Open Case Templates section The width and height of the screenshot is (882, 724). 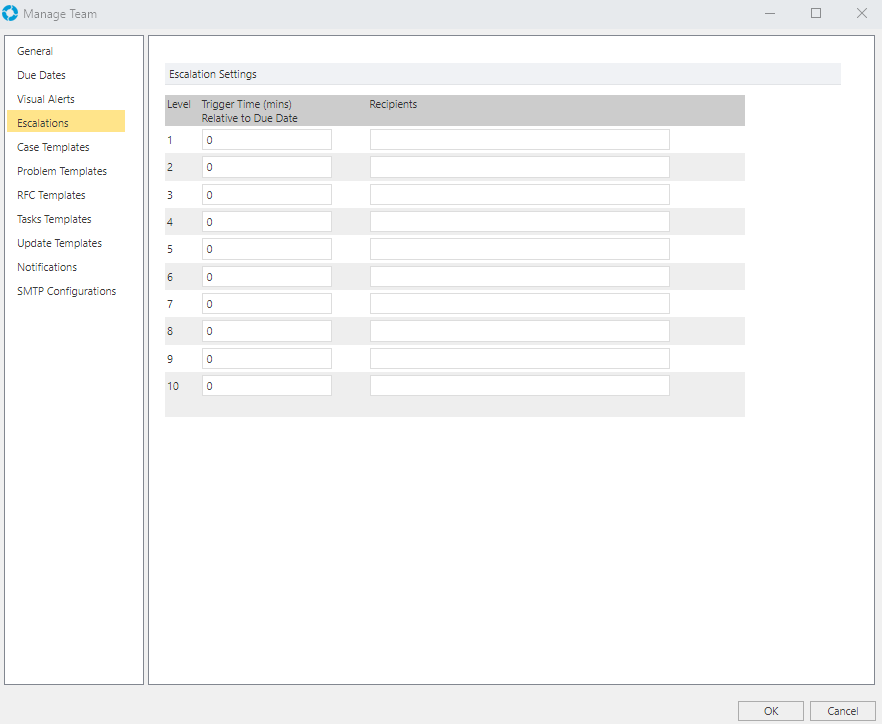coord(53,147)
